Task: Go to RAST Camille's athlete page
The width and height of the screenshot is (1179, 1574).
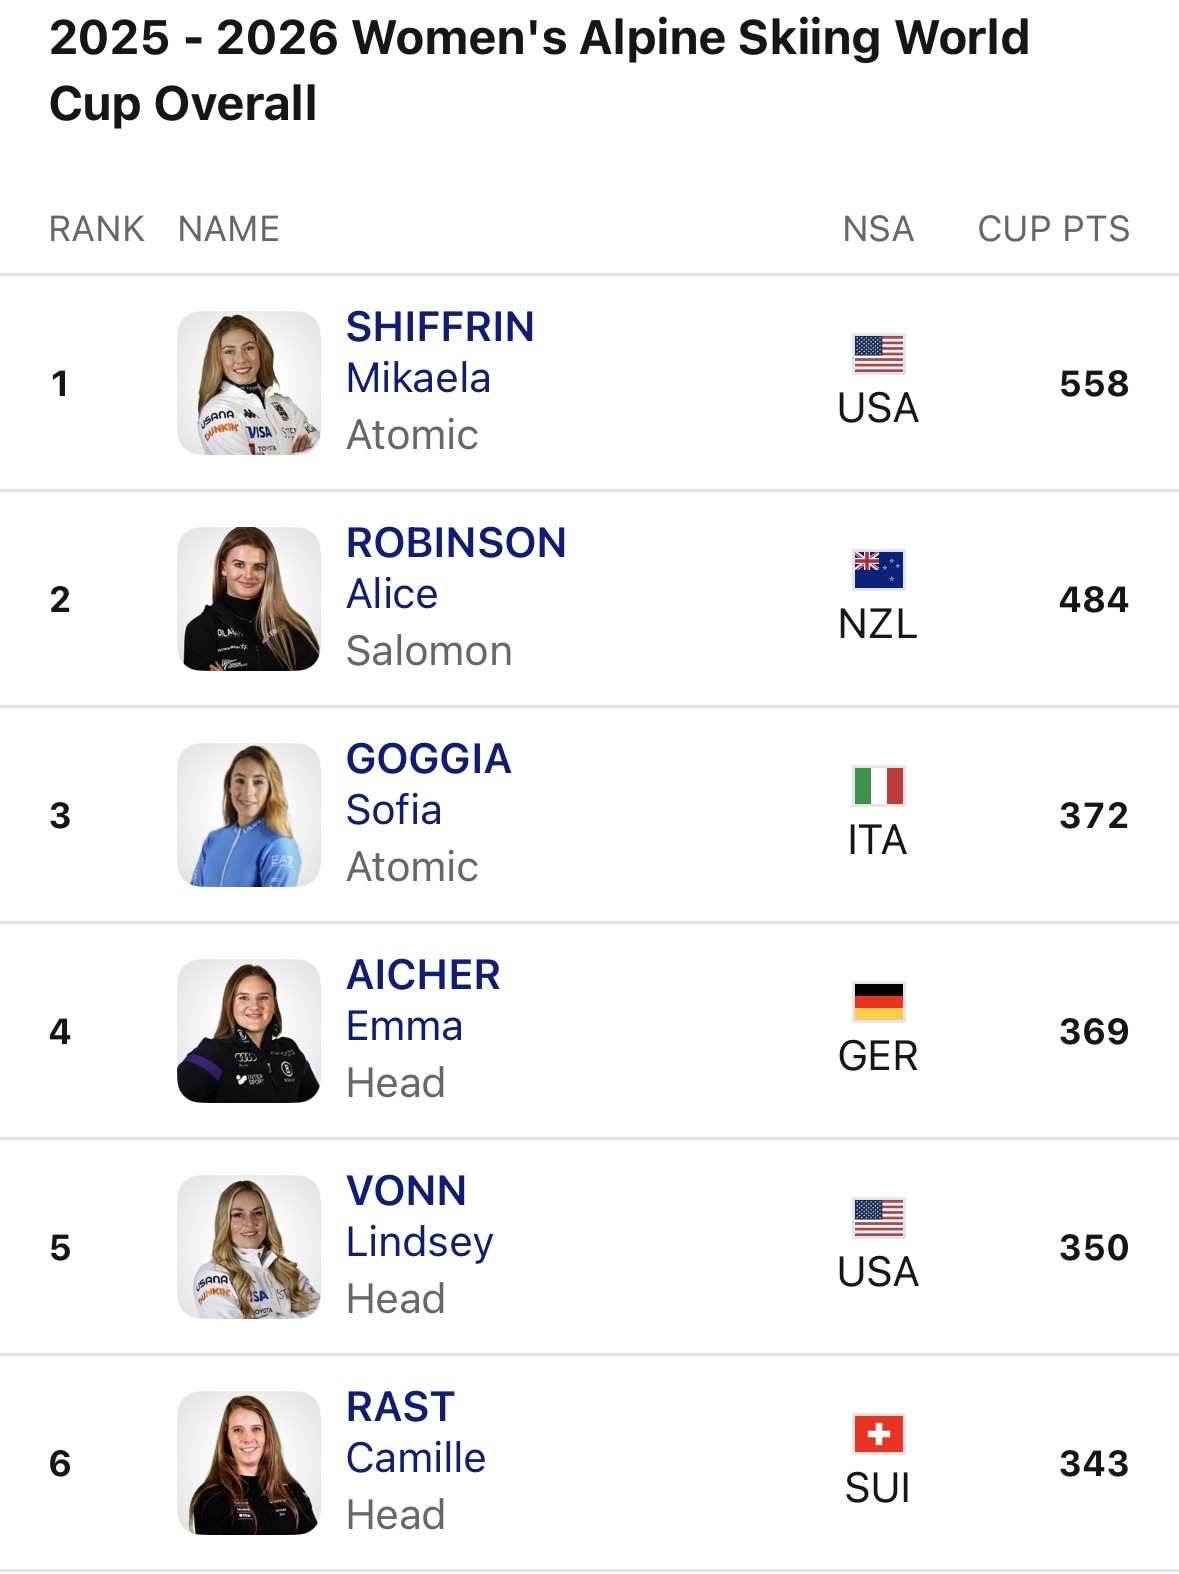Action: [x=415, y=1432]
